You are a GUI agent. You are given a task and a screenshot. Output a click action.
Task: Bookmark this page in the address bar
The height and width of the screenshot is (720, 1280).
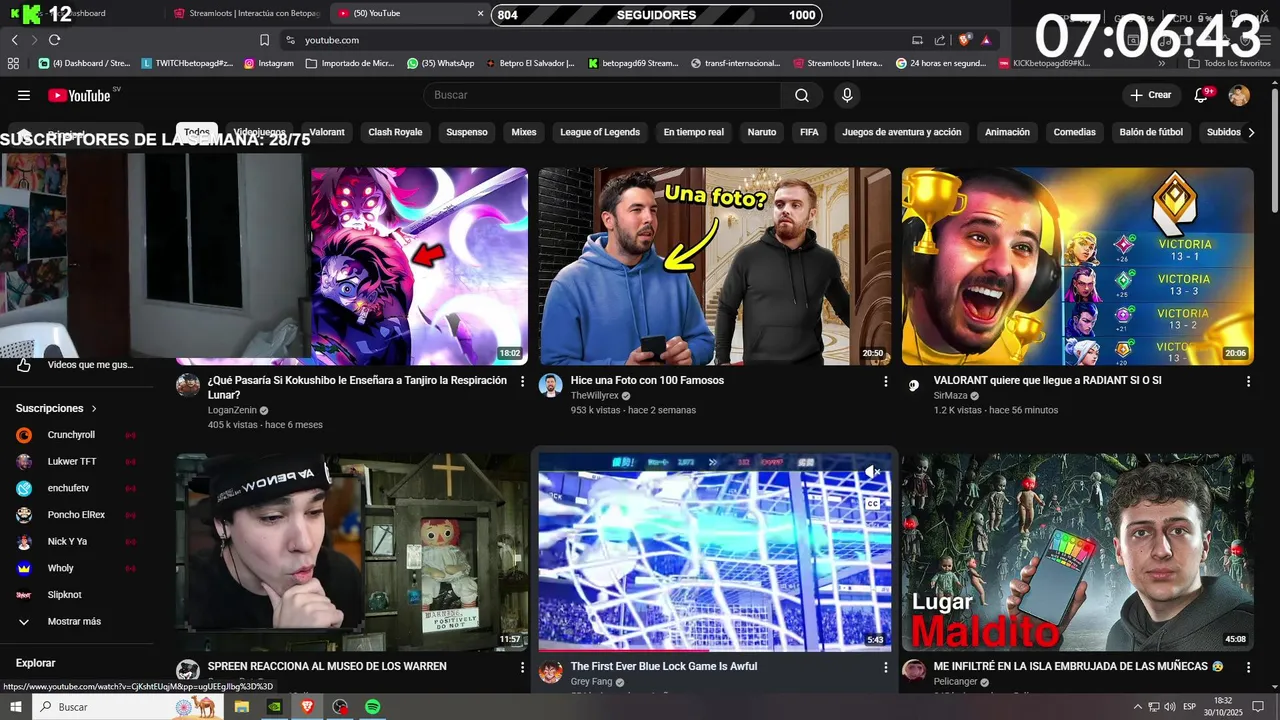click(264, 40)
